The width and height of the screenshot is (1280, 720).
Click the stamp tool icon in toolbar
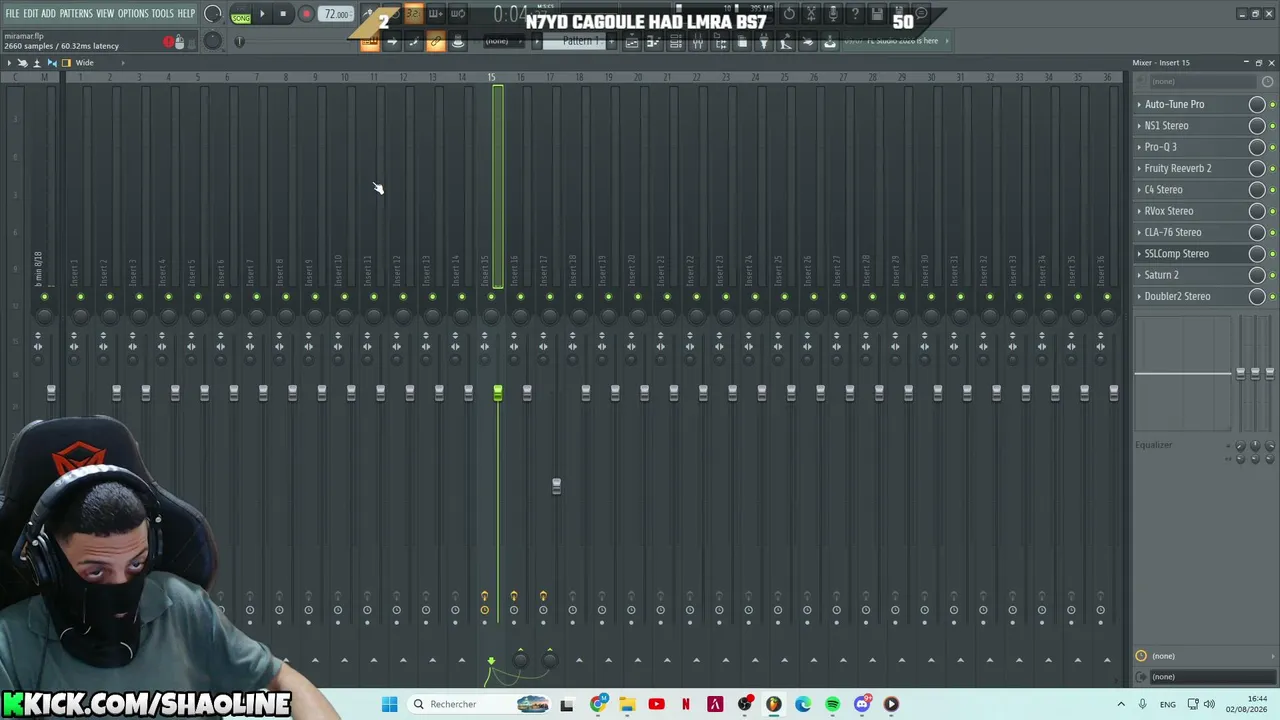click(x=458, y=42)
